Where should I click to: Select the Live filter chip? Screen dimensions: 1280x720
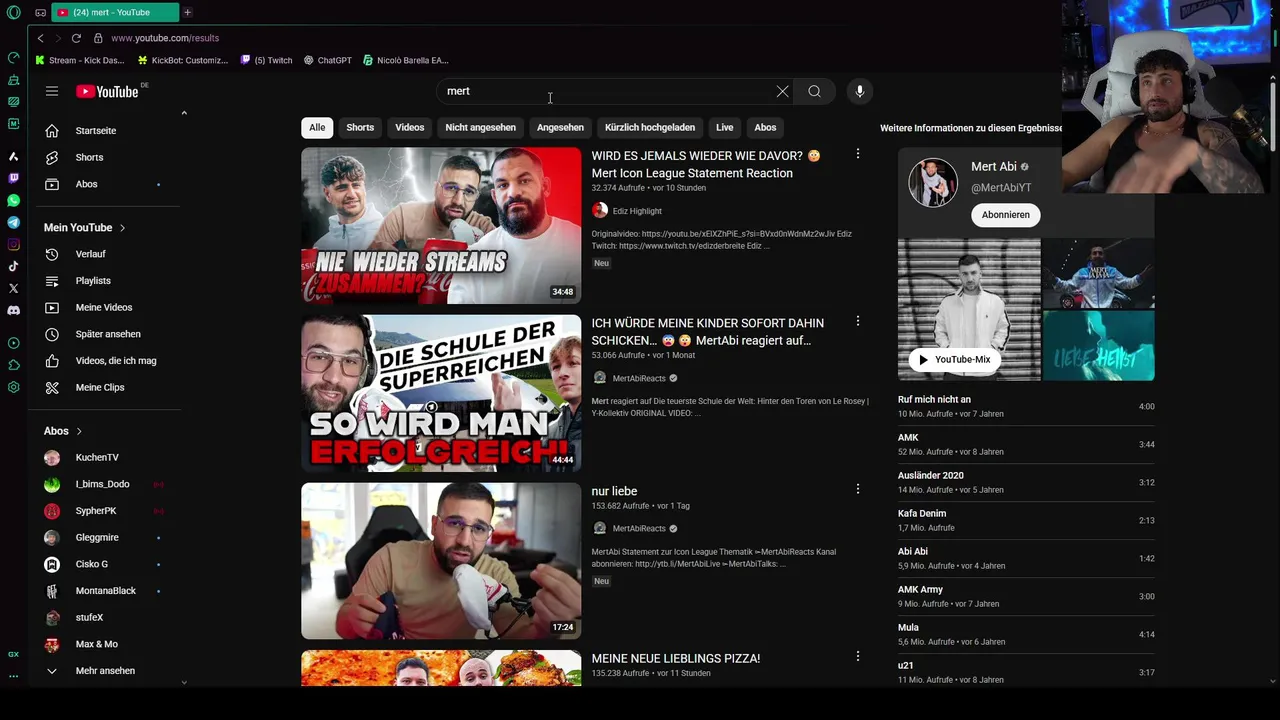(725, 128)
